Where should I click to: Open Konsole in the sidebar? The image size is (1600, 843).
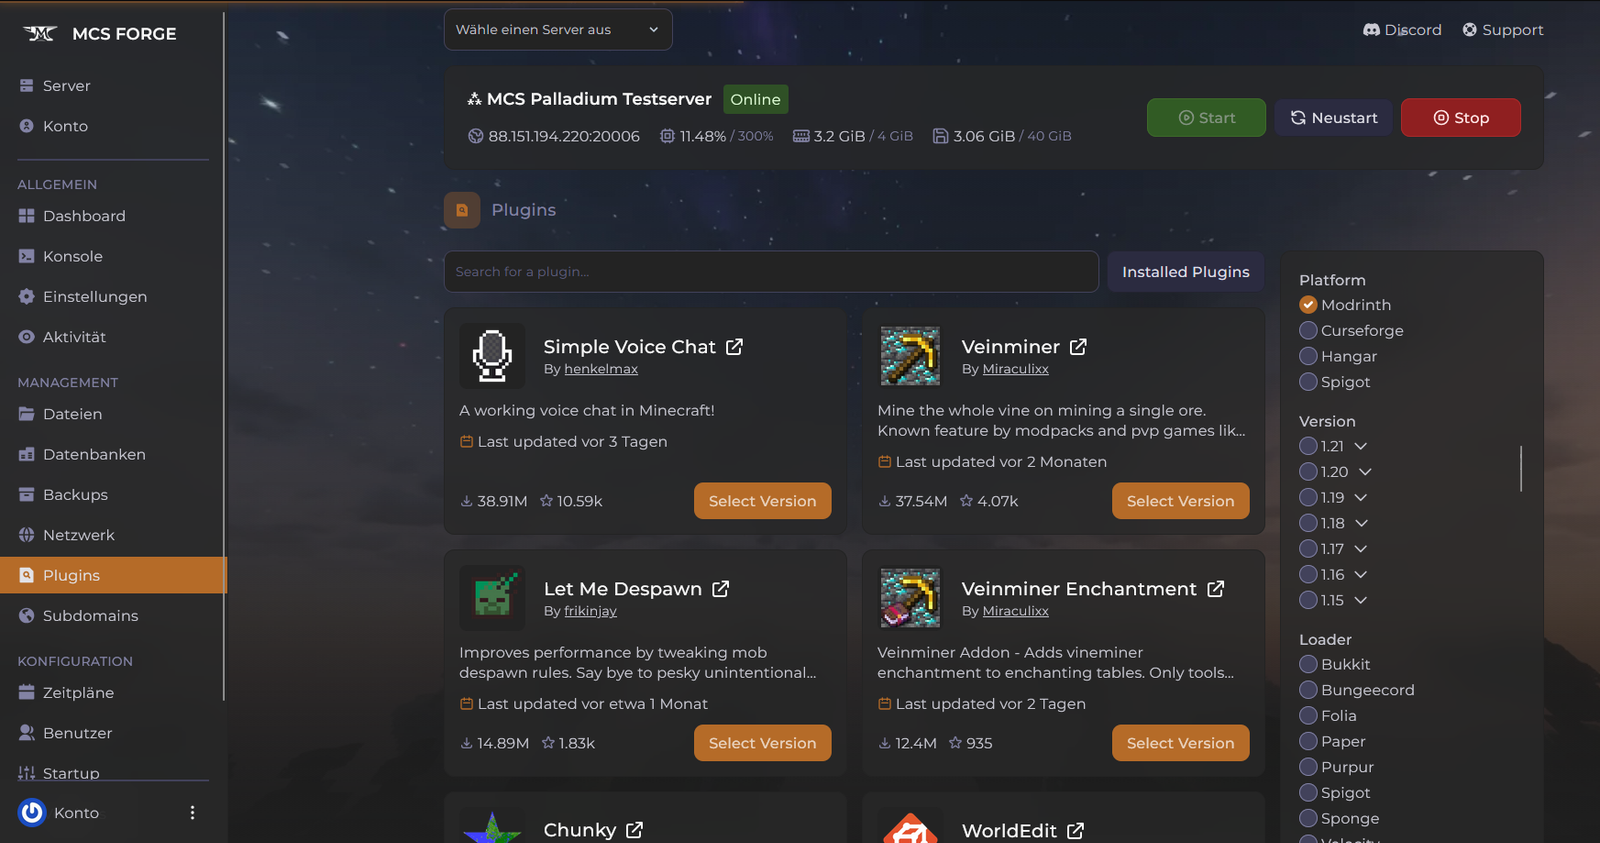pos(72,256)
